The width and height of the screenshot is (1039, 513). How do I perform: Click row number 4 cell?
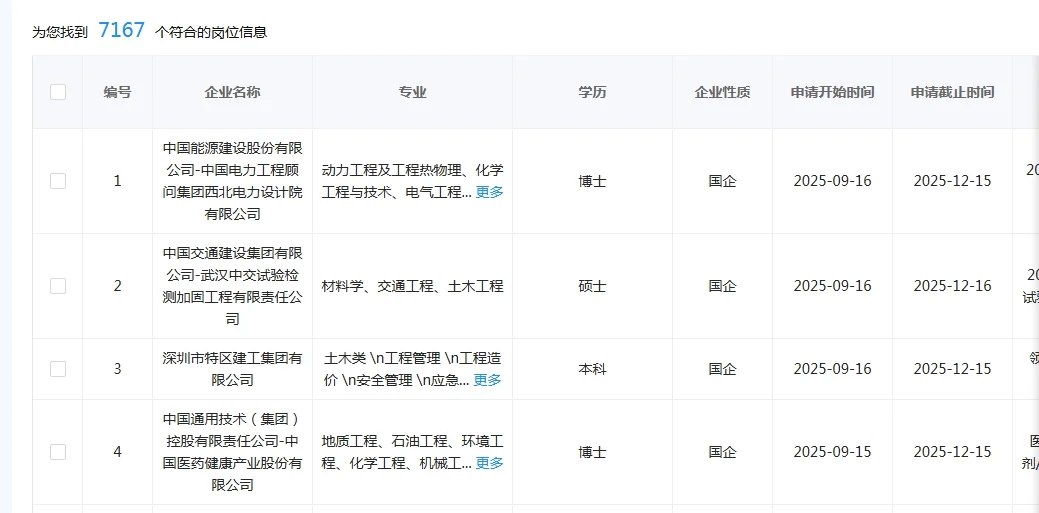[x=117, y=452]
